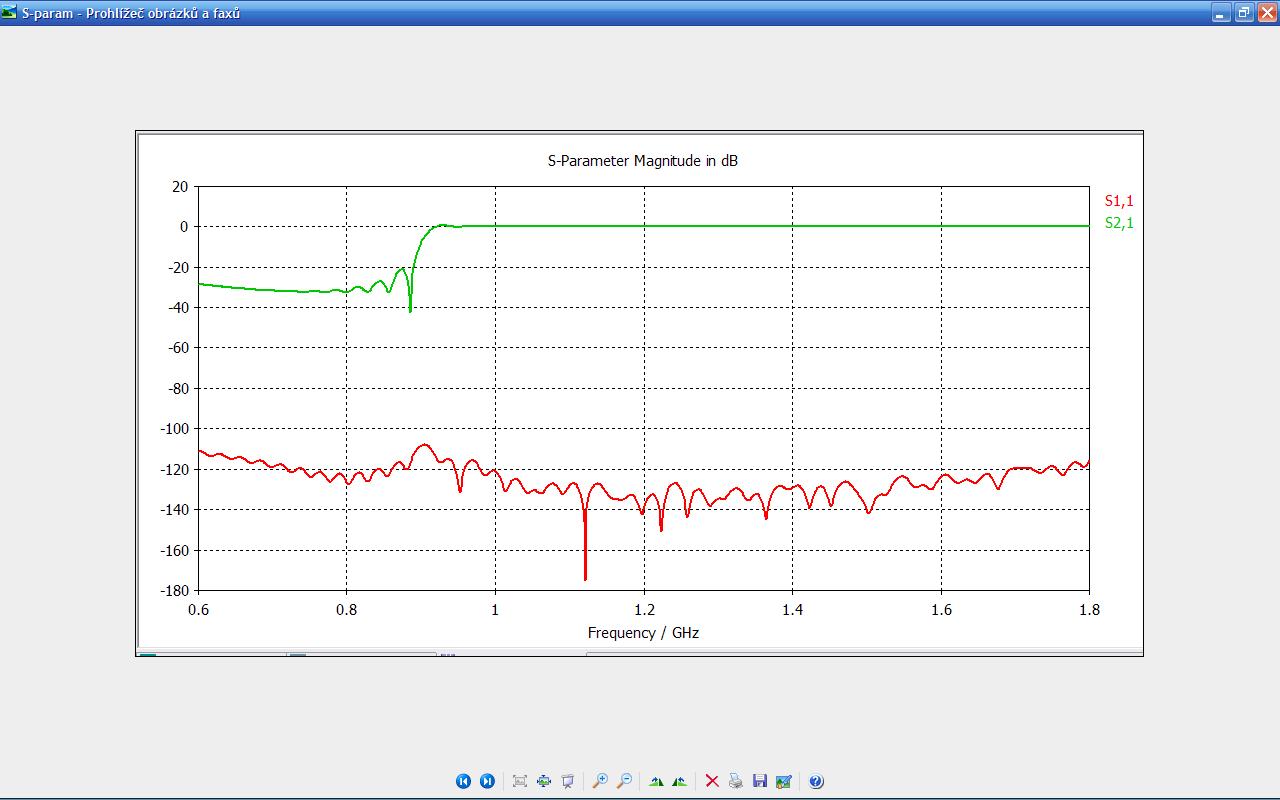Open the image for editing
This screenshot has width=1280, height=800.
(784, 781)
